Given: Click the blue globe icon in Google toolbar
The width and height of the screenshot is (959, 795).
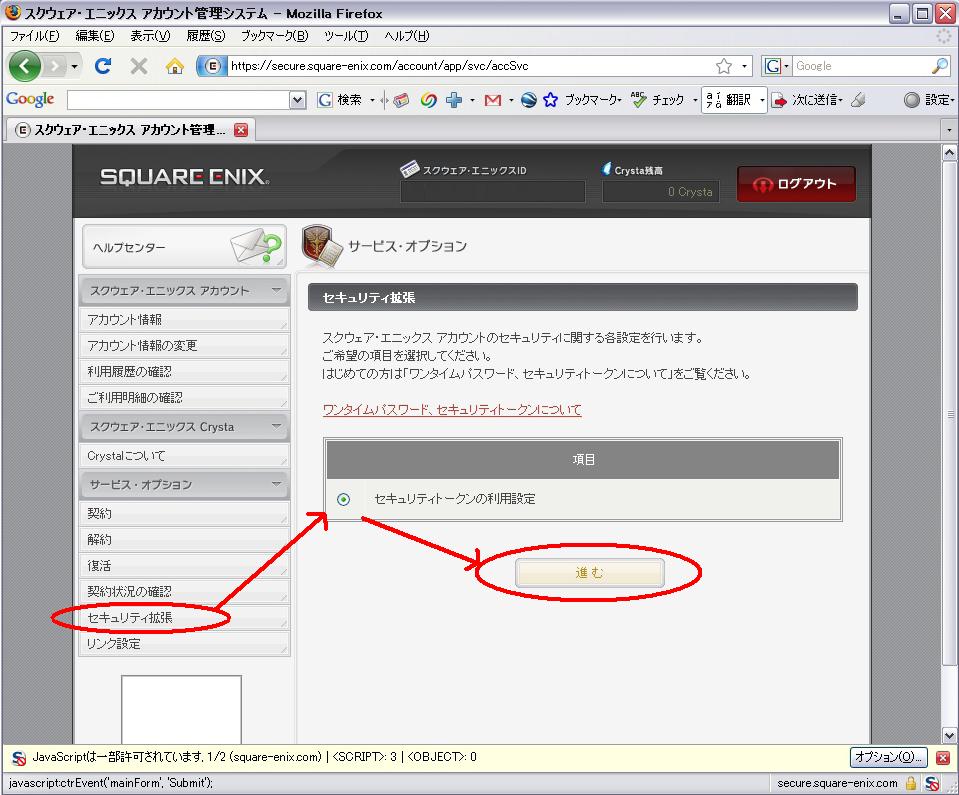Looking at the screenshot, I should (x=528, y=100).
